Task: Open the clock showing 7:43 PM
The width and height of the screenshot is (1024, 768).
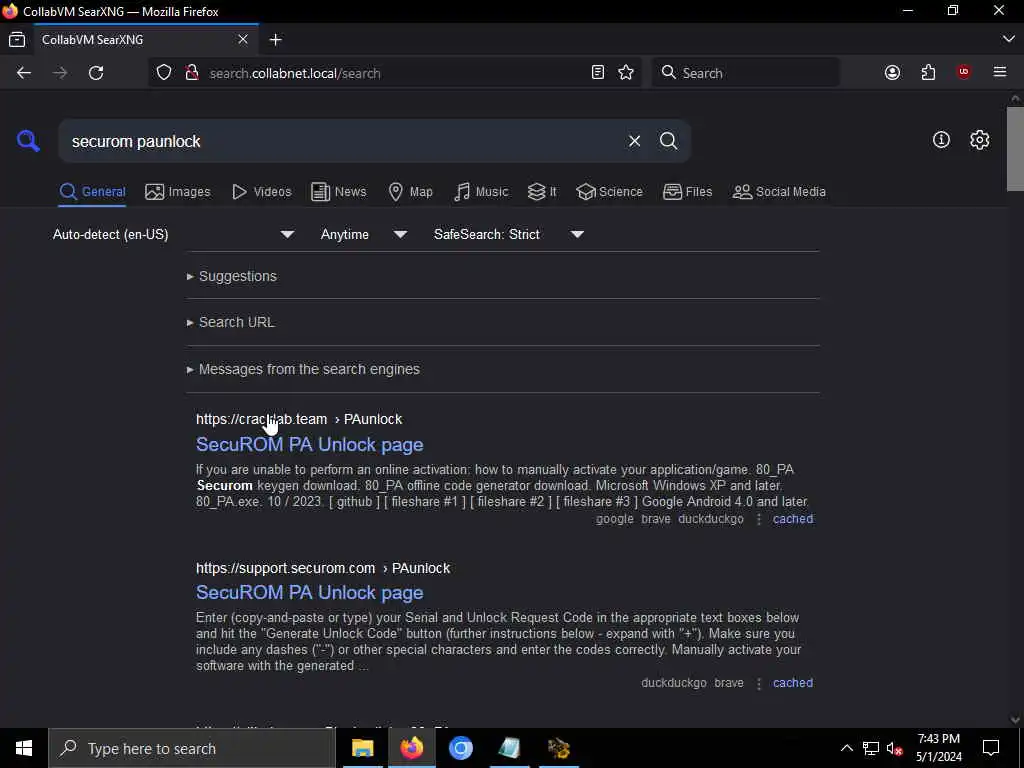Action: [938, 748]
